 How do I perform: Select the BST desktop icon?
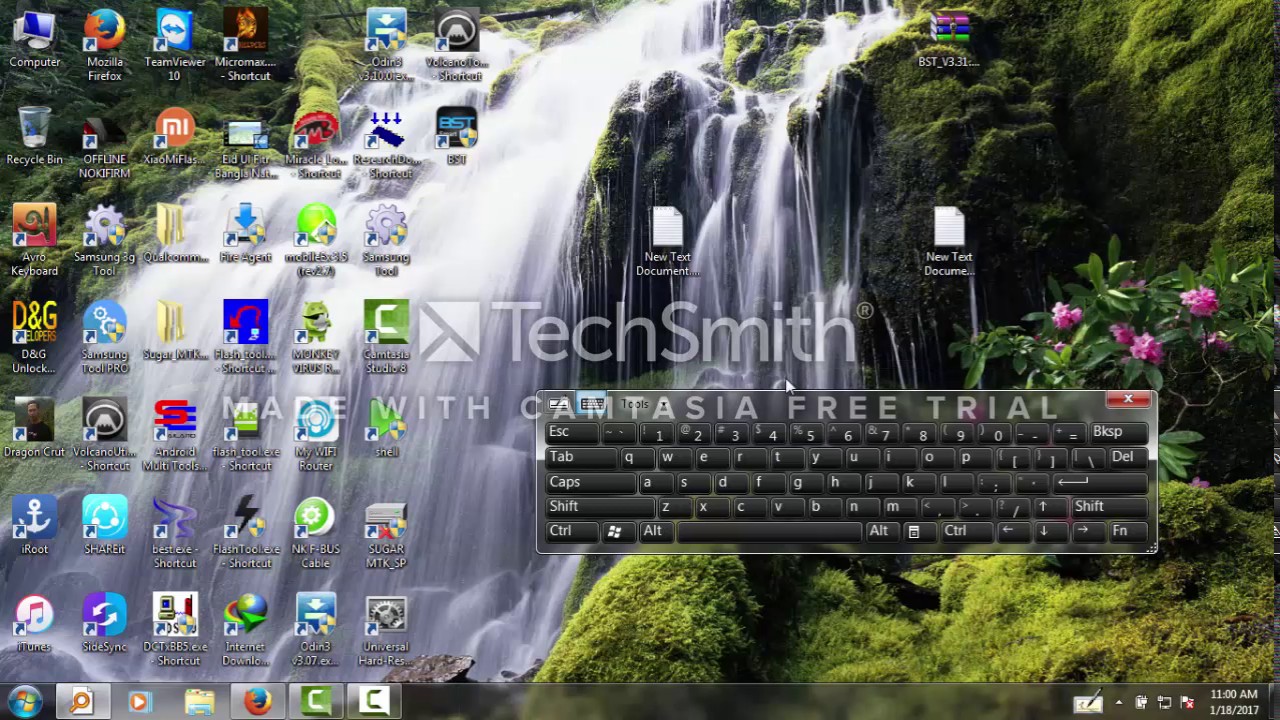[456, 136]
